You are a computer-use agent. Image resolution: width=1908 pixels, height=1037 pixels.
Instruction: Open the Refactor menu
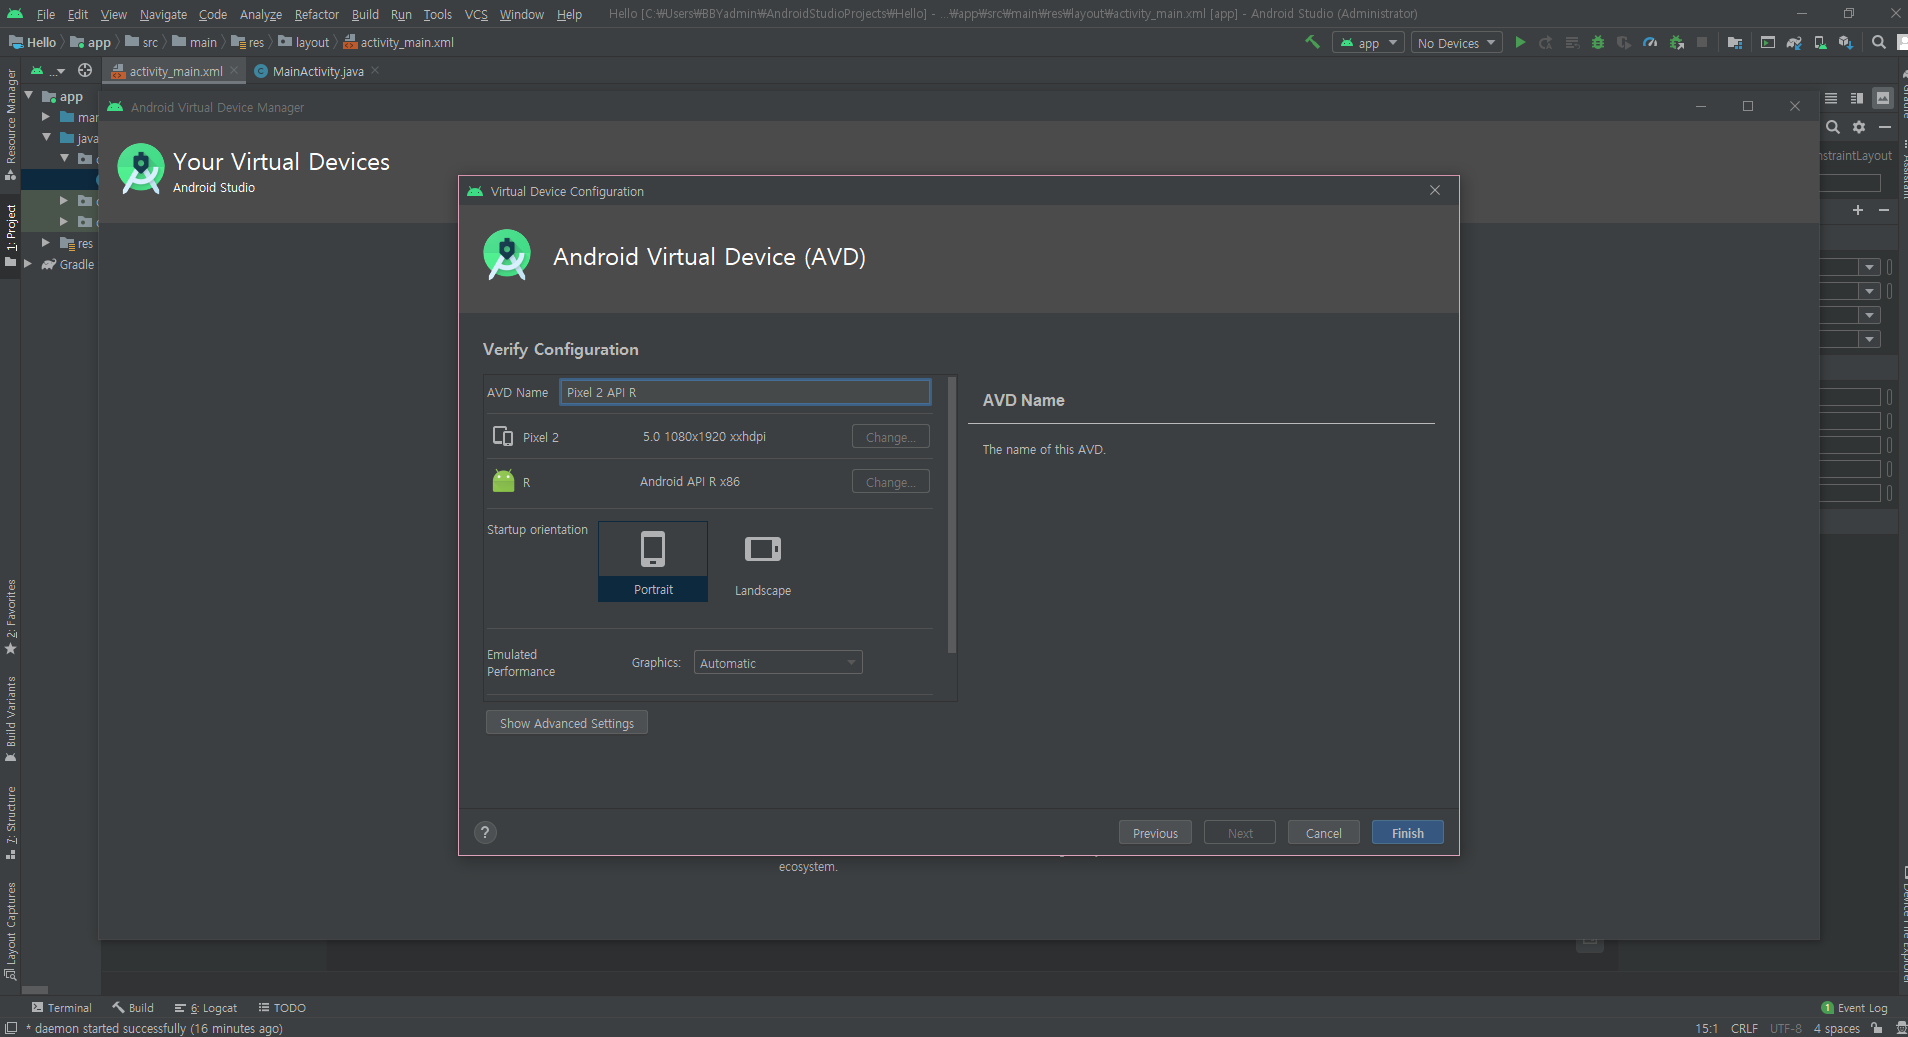[x=316, y=14]
